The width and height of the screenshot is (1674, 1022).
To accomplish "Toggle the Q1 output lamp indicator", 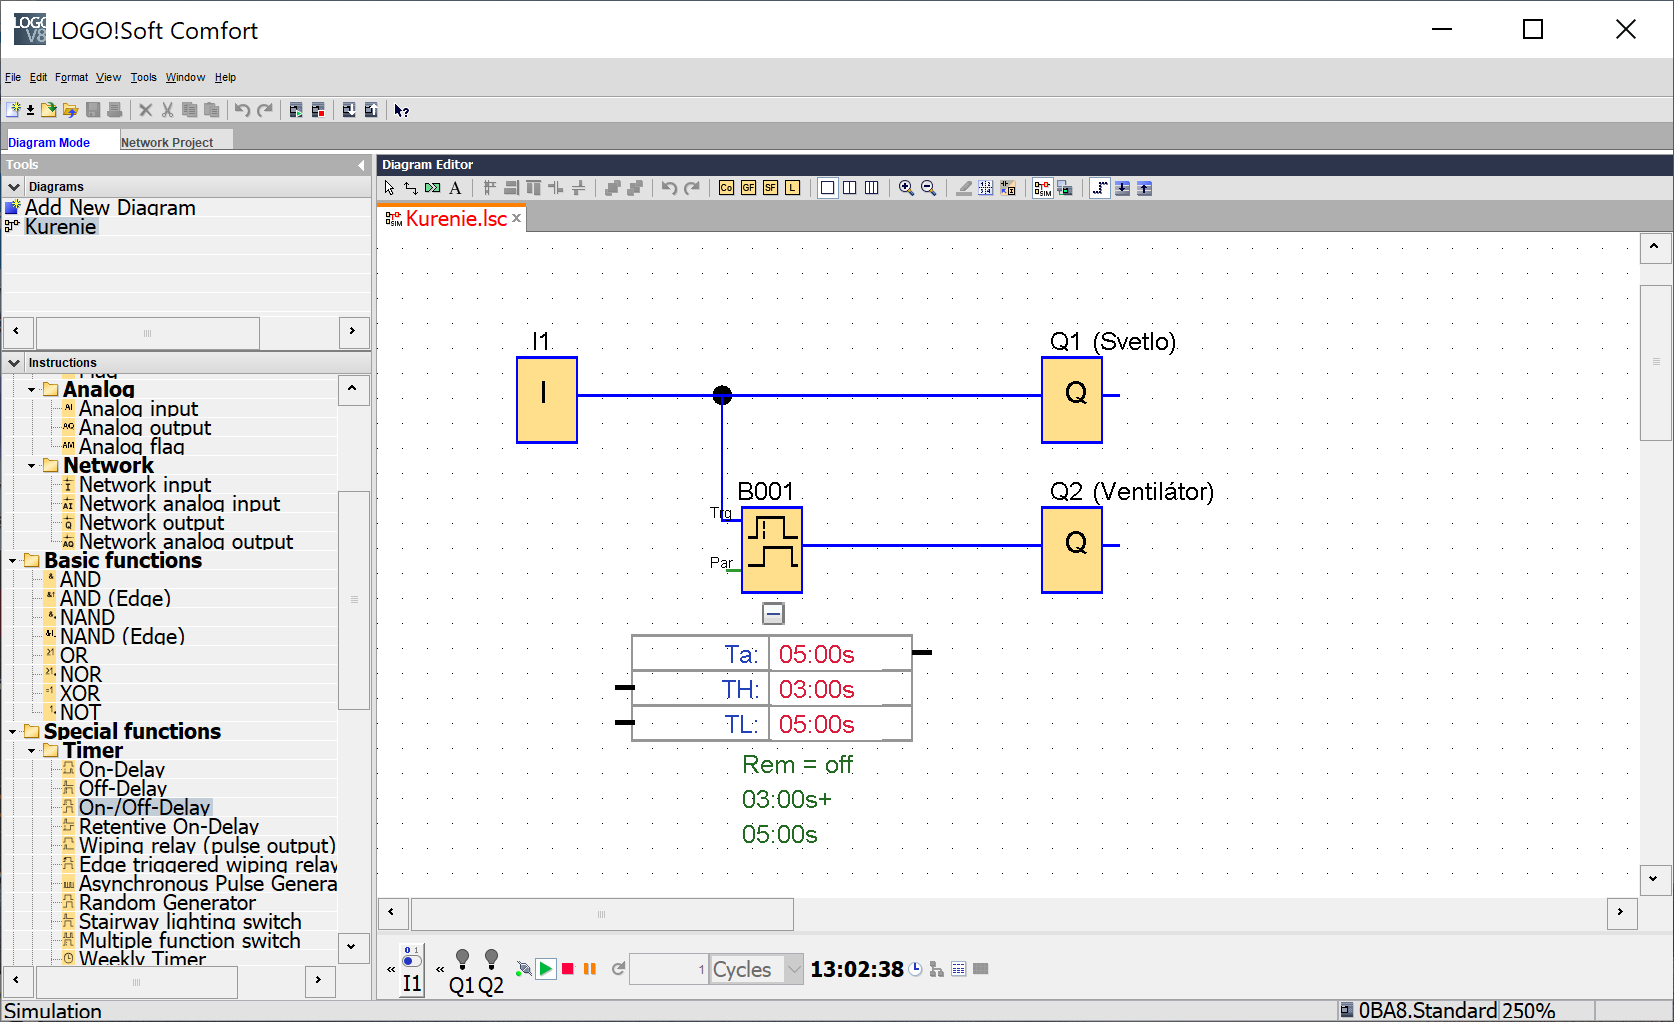I will pyautogui.click(x=462, y=960).
